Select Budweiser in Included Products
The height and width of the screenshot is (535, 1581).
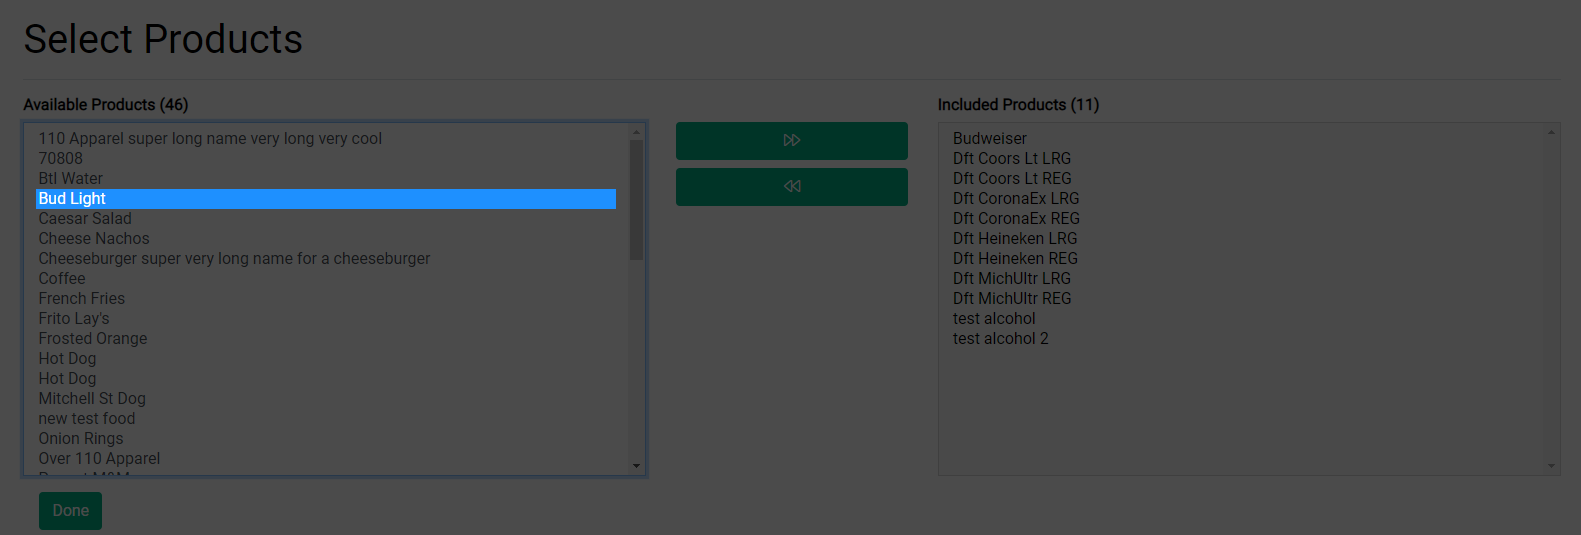click(x=1240, y=139)
